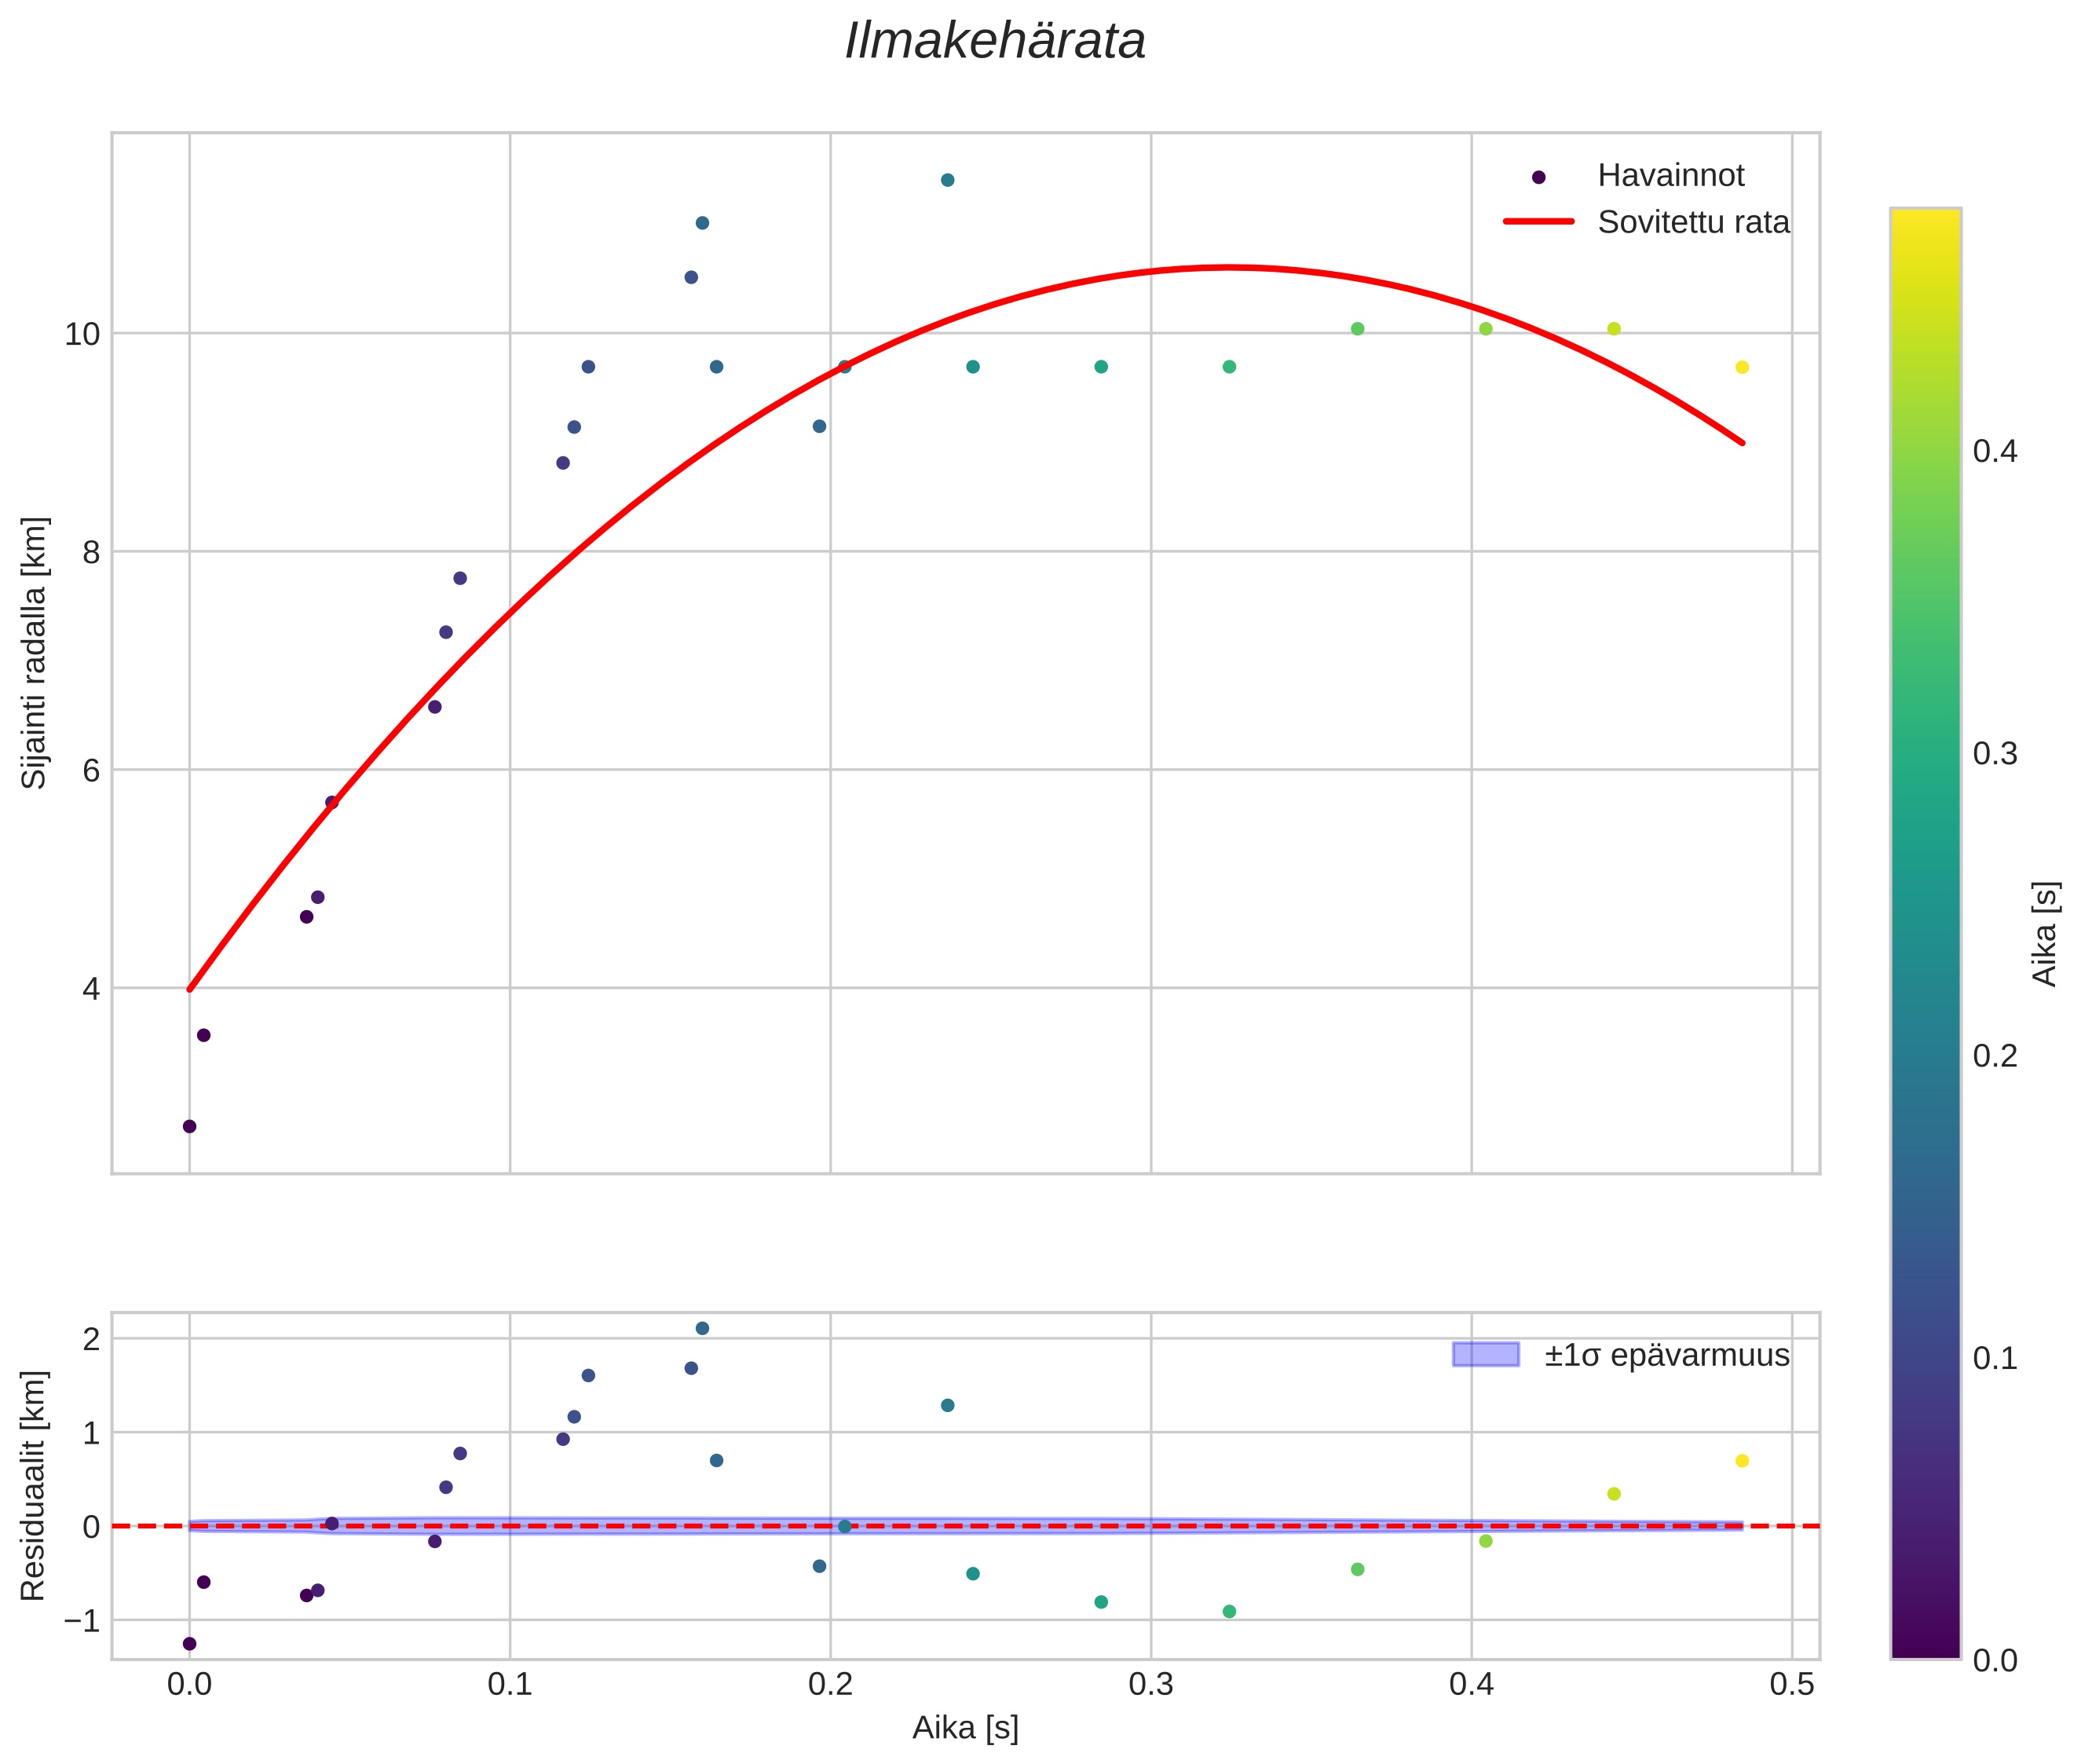
Task: Click the Residuaalit [km] axis label
Action: pyautogui.click(x=34, y=1485)
